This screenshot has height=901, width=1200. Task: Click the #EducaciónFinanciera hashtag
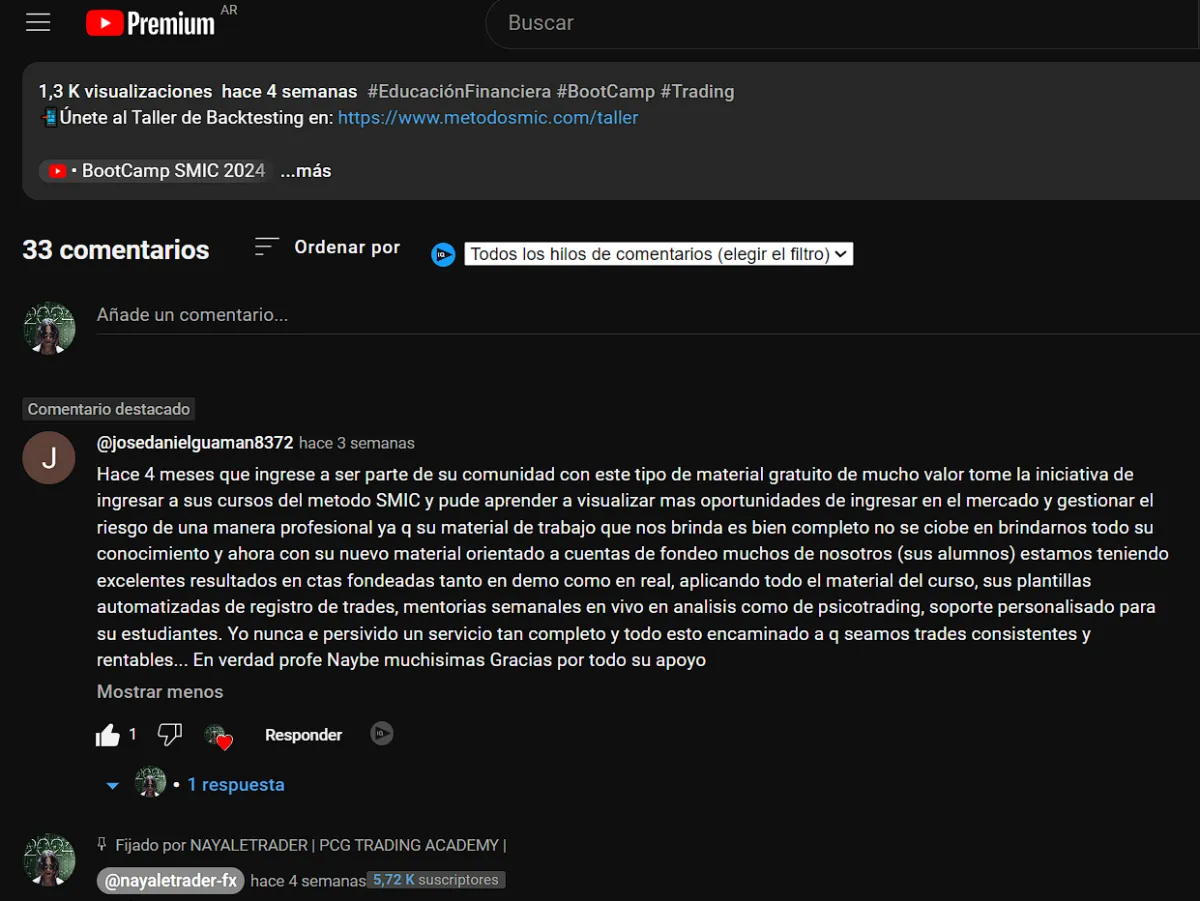click(459, 91)
